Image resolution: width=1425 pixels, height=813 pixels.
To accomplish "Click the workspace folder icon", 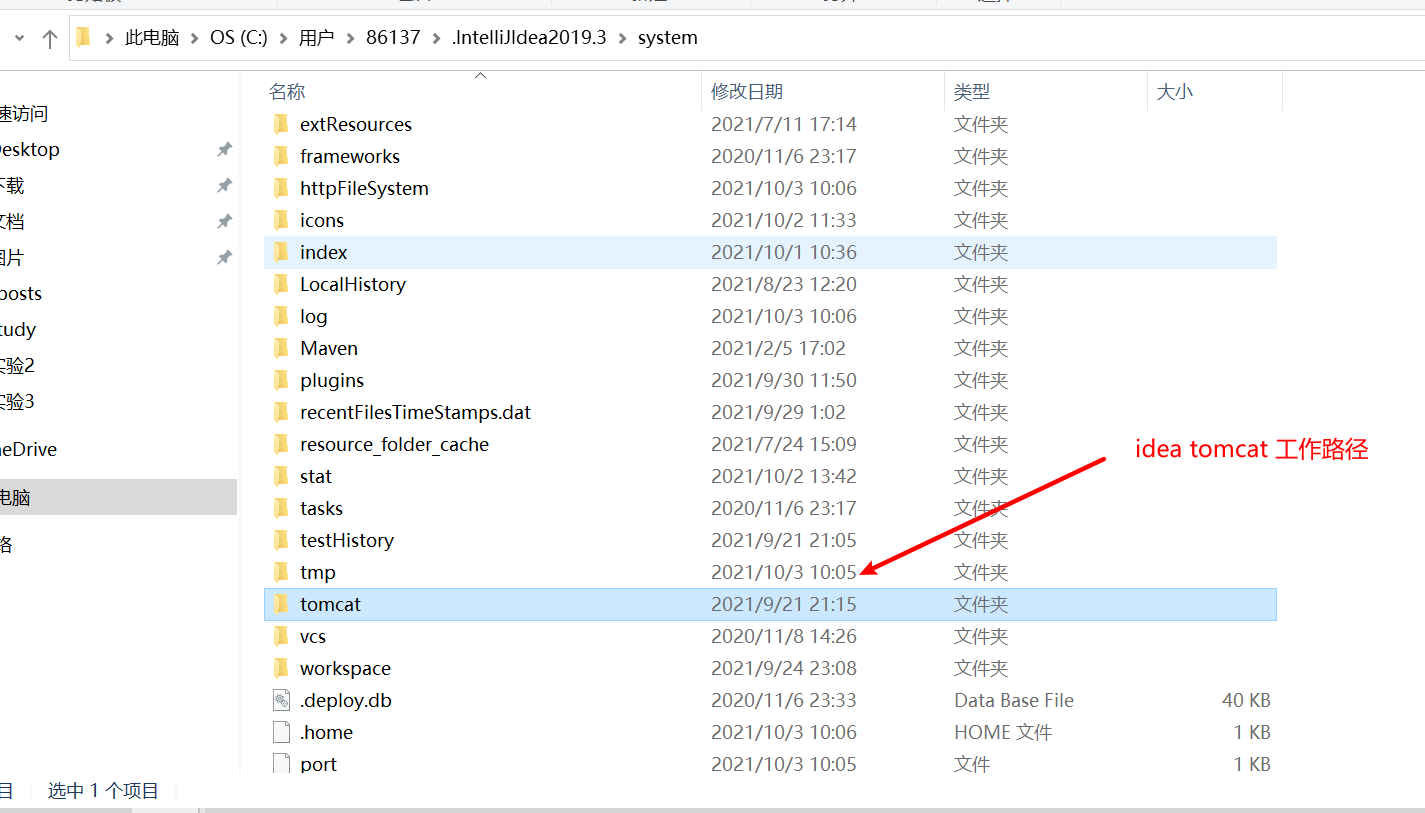I will pos(281,668).
